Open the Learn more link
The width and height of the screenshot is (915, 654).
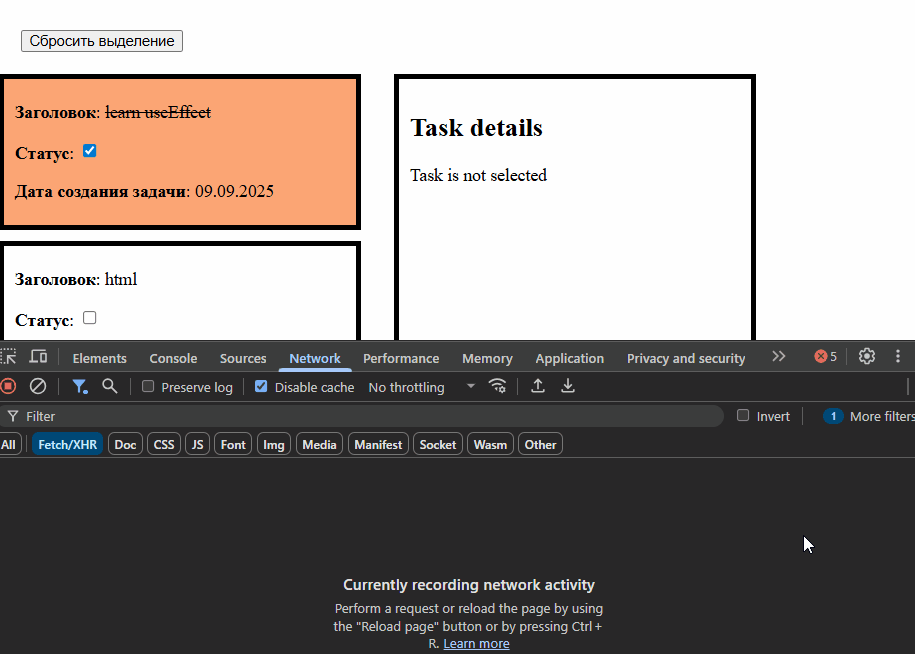tap(476, 643)
